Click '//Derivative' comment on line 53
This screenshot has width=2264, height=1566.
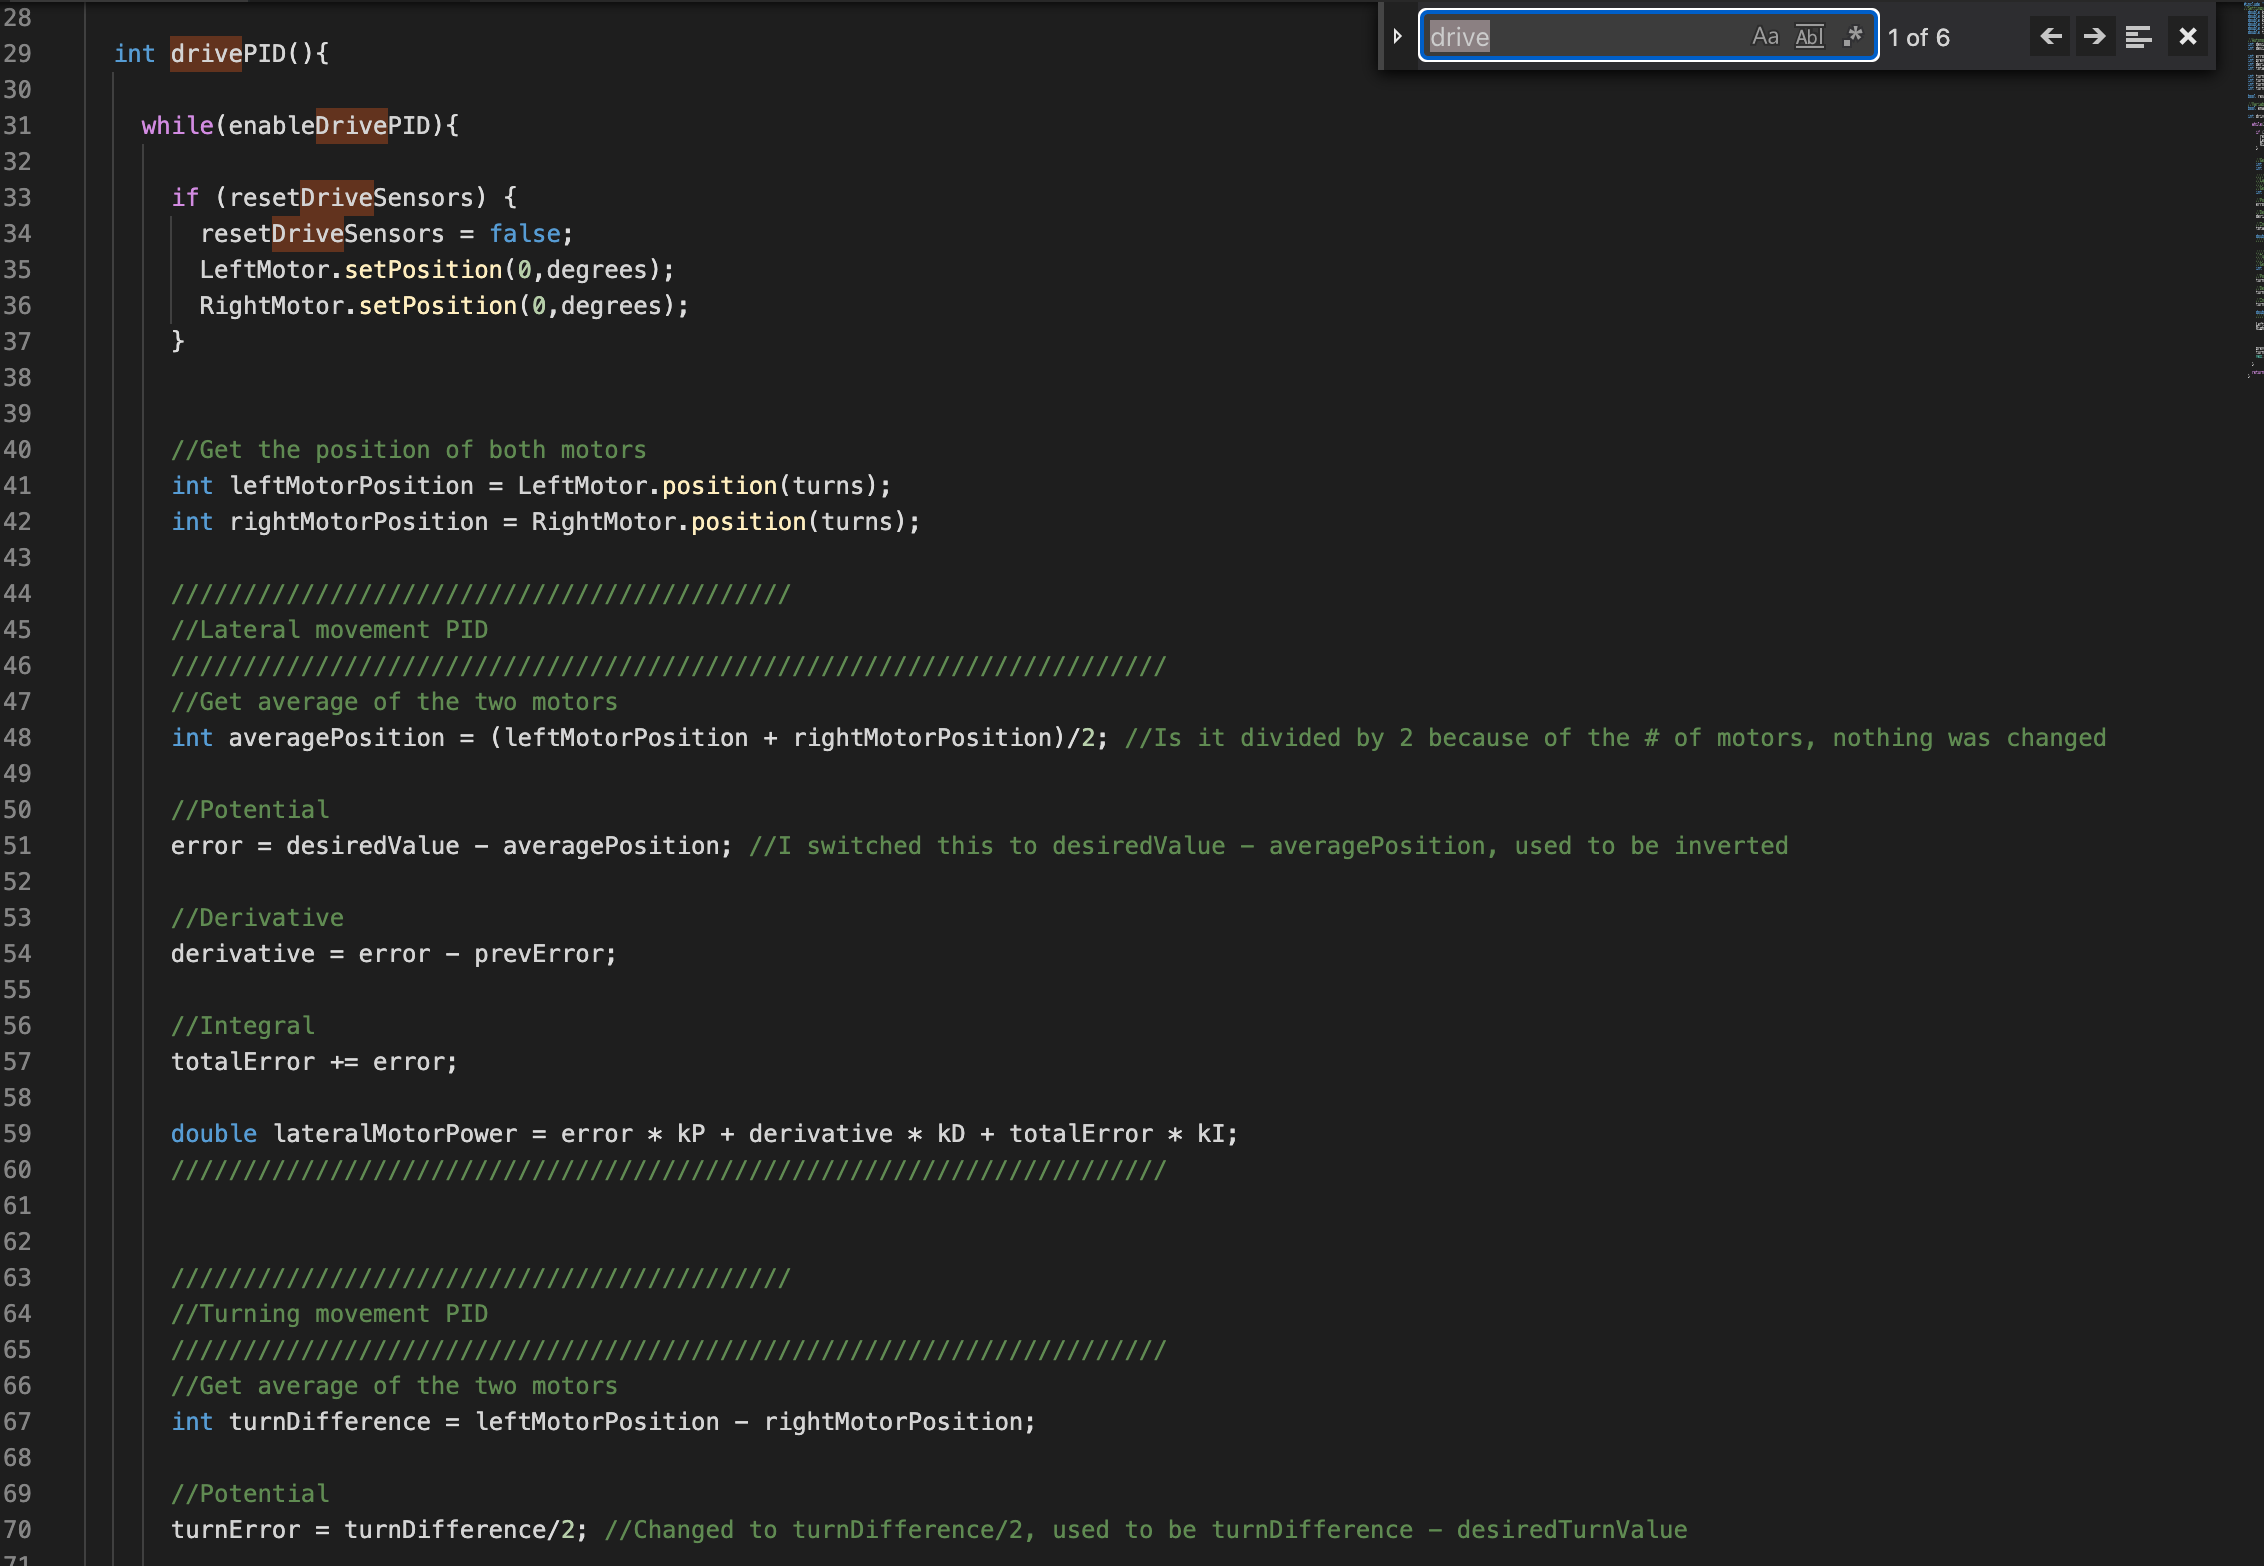257,917
